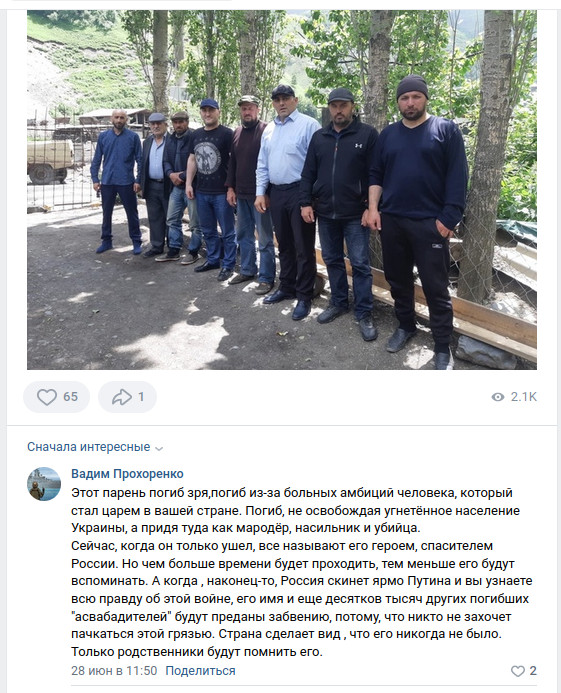Image resolution: width=561 pixels, height=693 pixels.
Task: Open the group photo of eight men
Action: (282, 190)
